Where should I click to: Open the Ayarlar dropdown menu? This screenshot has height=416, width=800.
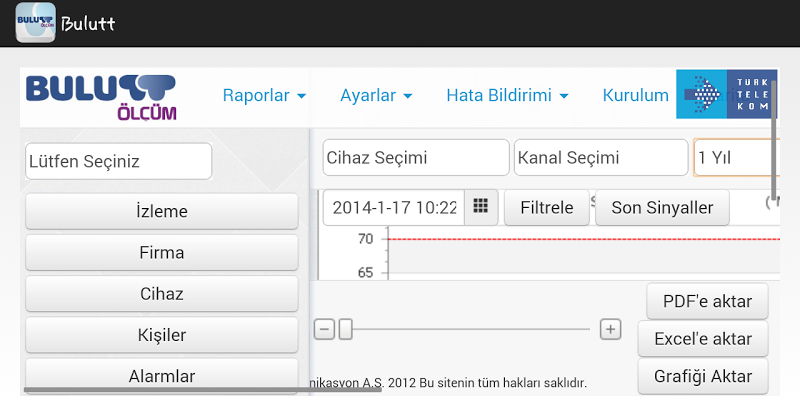point(376,95)
